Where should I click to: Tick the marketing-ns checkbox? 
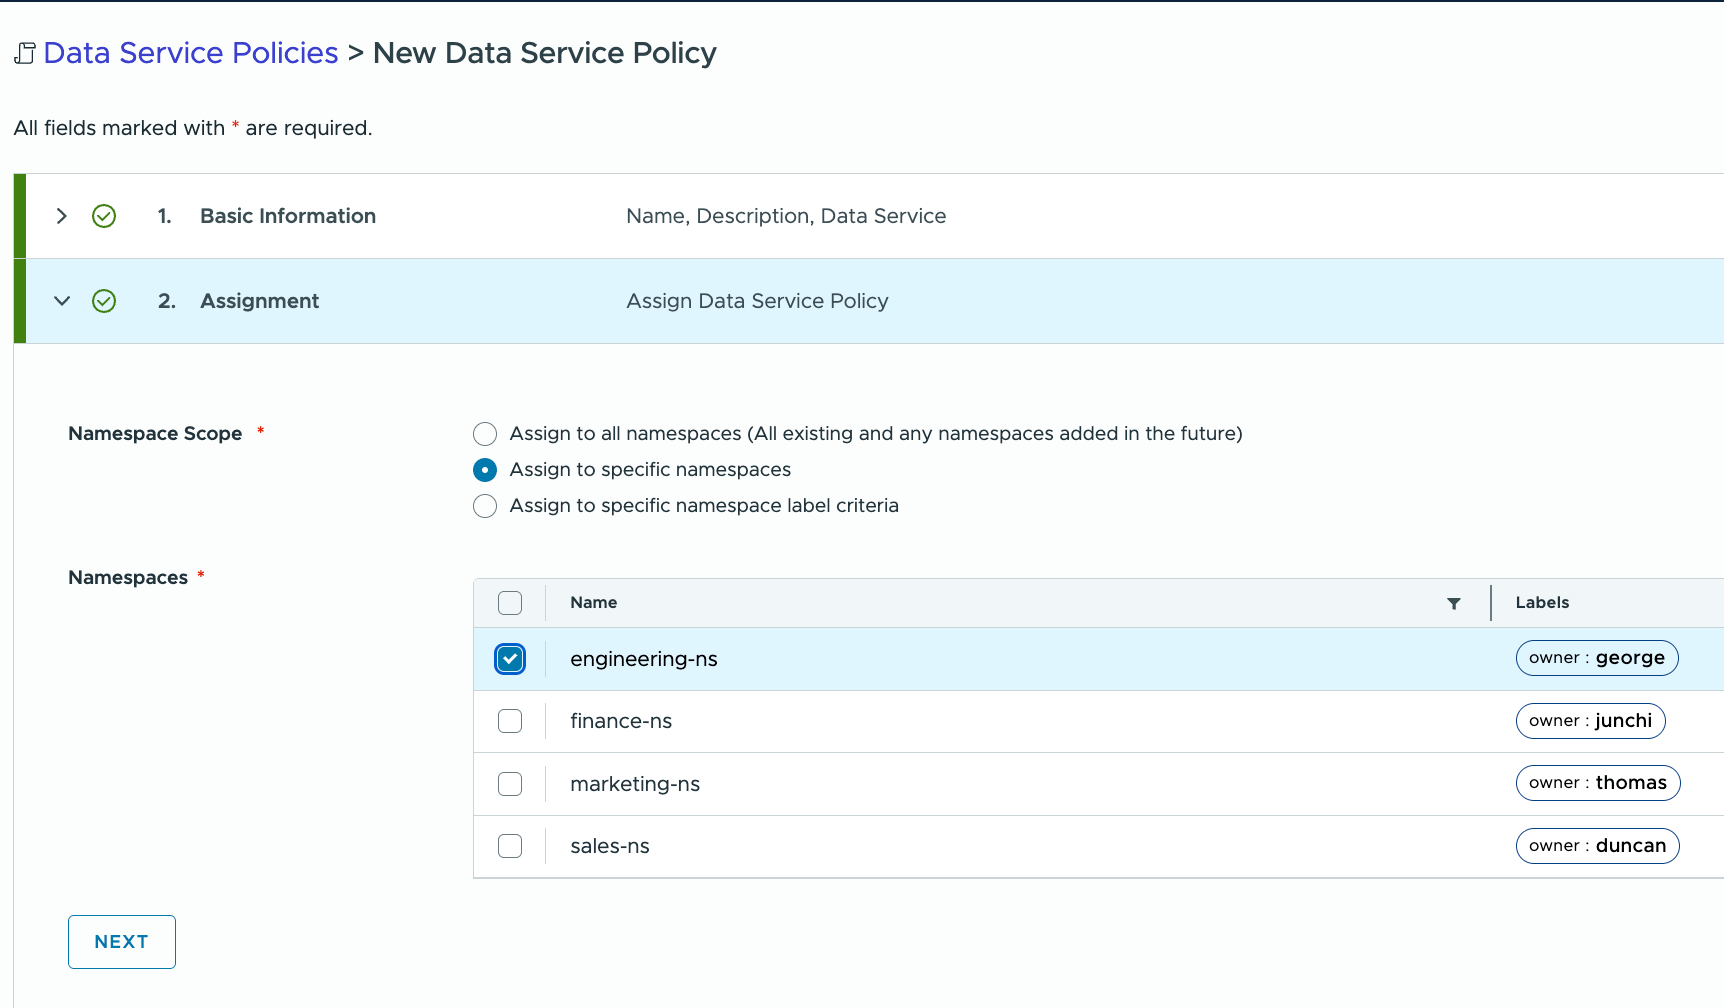[x=510, y=784]
